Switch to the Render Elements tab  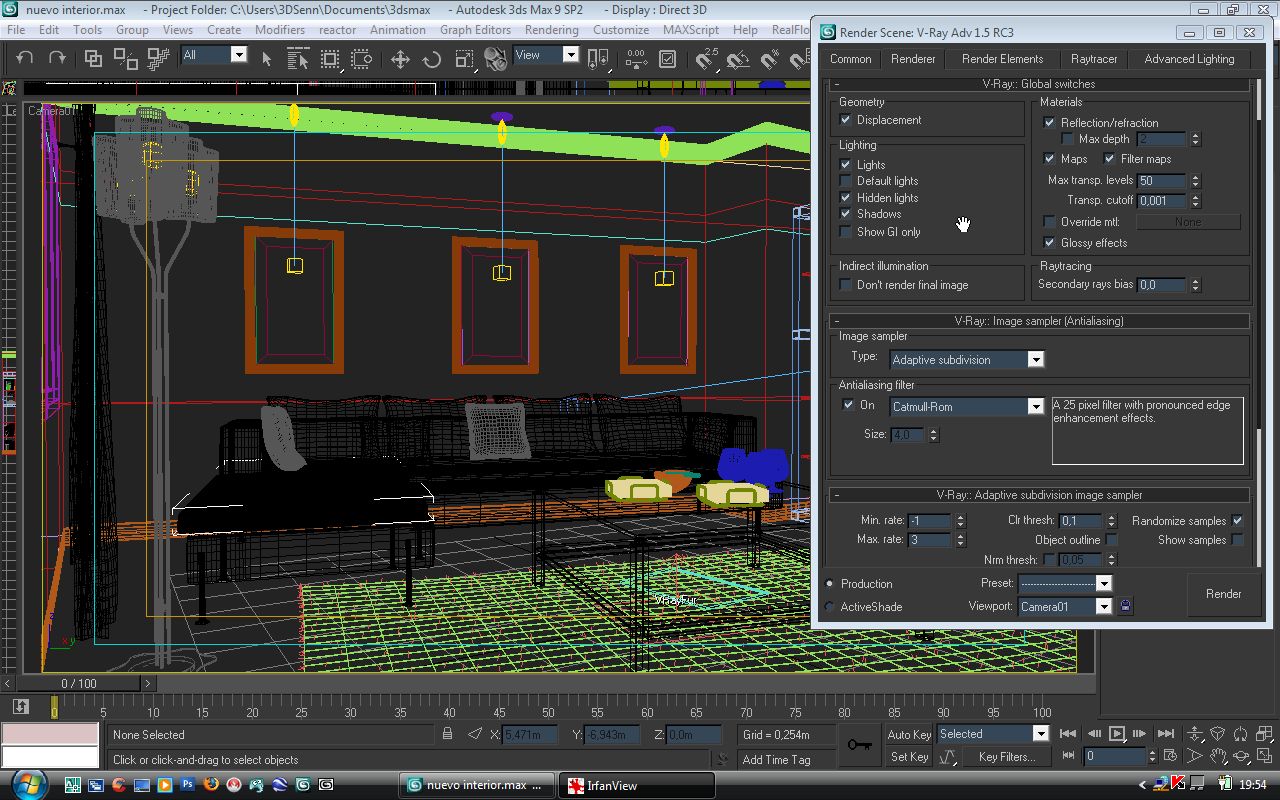tap(1002, 59)
